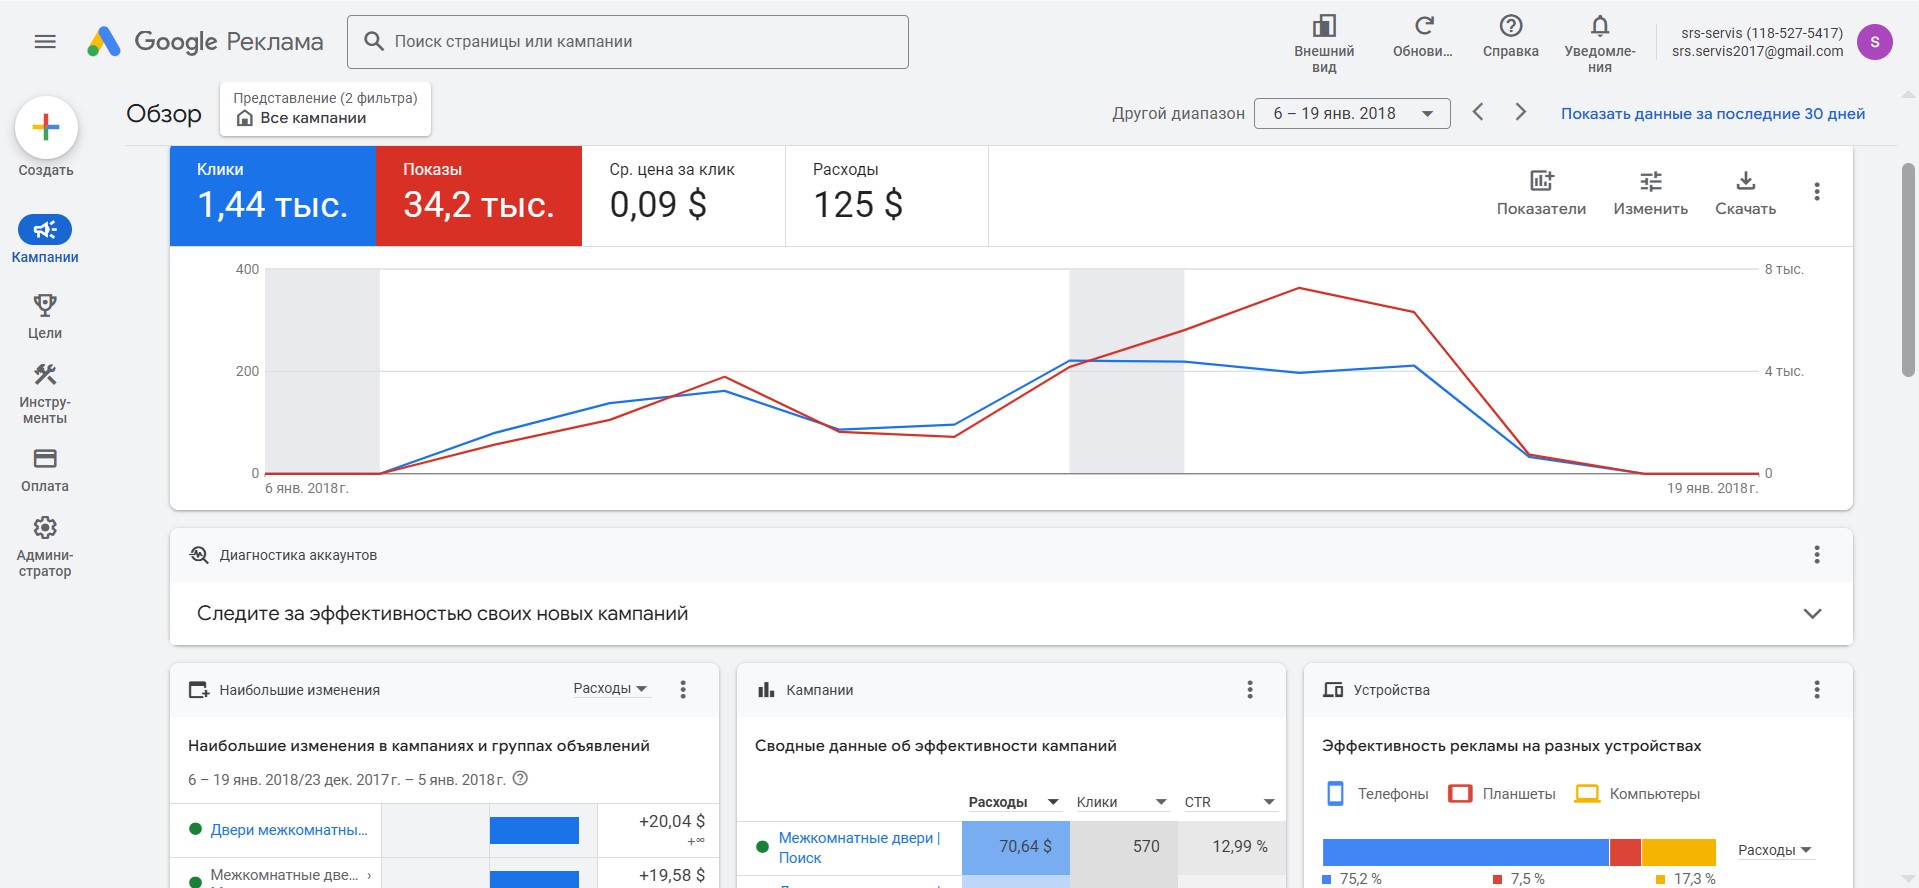Click the red Планшеты segment of the device bar
This screenshot has width=1919, height=888.
click(x=1625, y=852)
